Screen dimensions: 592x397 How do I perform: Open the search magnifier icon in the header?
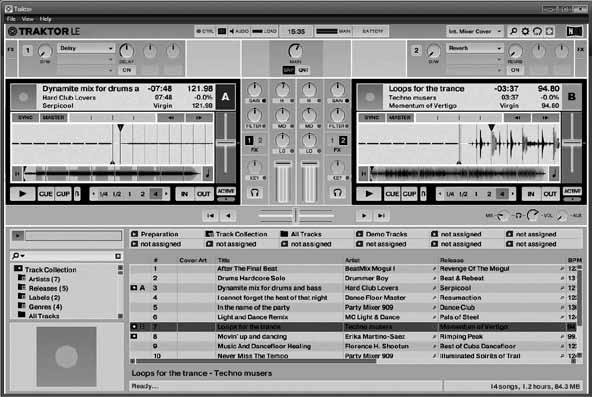tap(513, 31)
